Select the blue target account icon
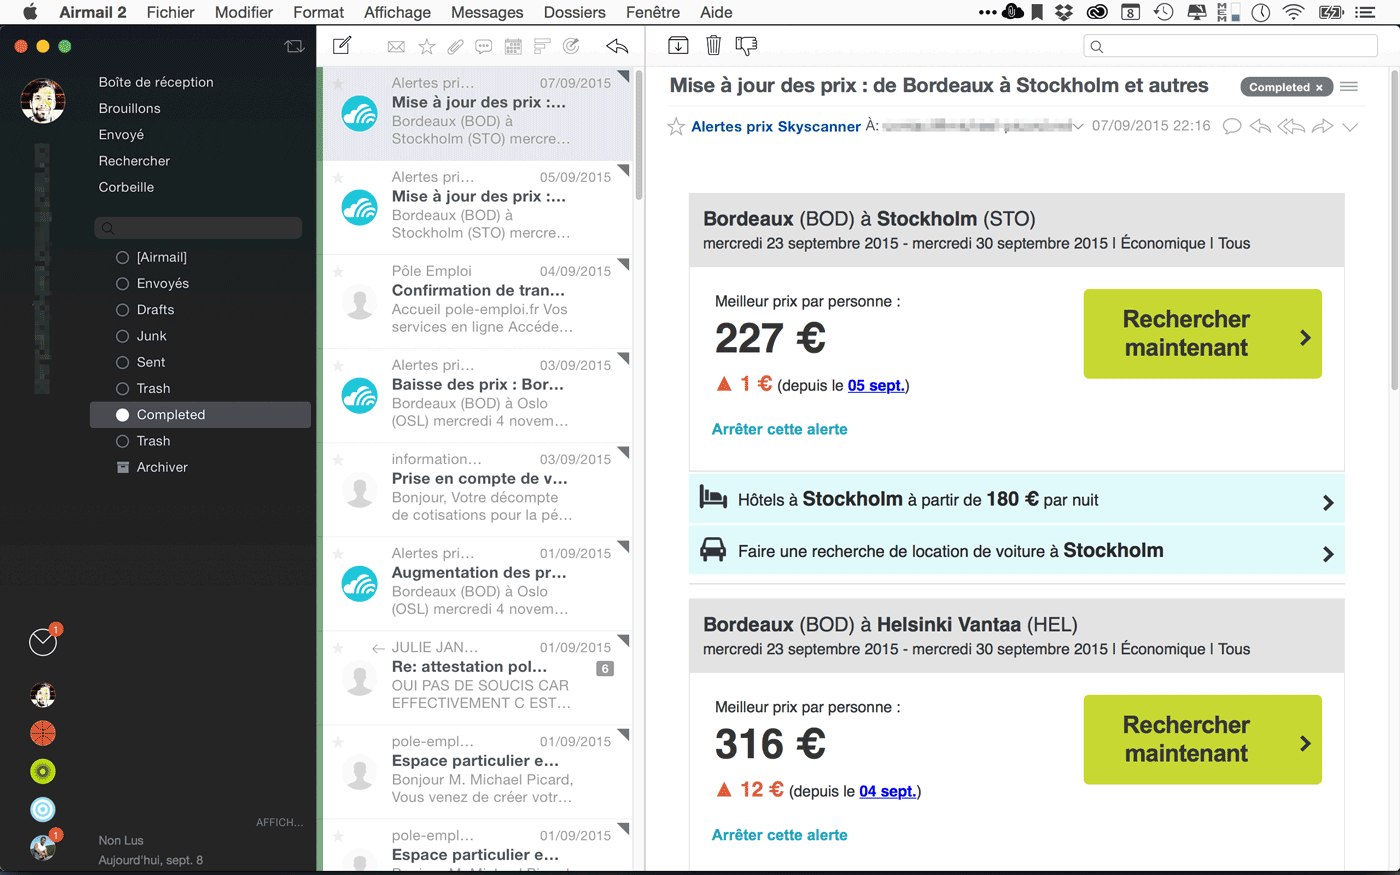Viewport: 1400px width, 875px height. pos(43,809)
